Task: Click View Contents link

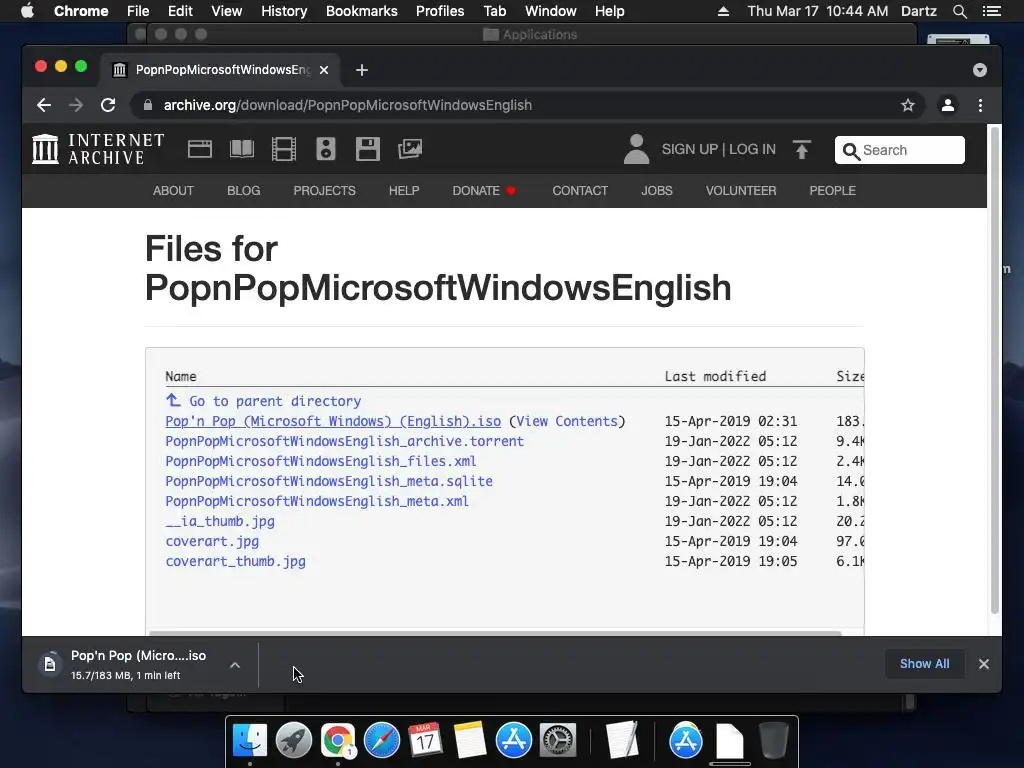Action: click(567, 421)
